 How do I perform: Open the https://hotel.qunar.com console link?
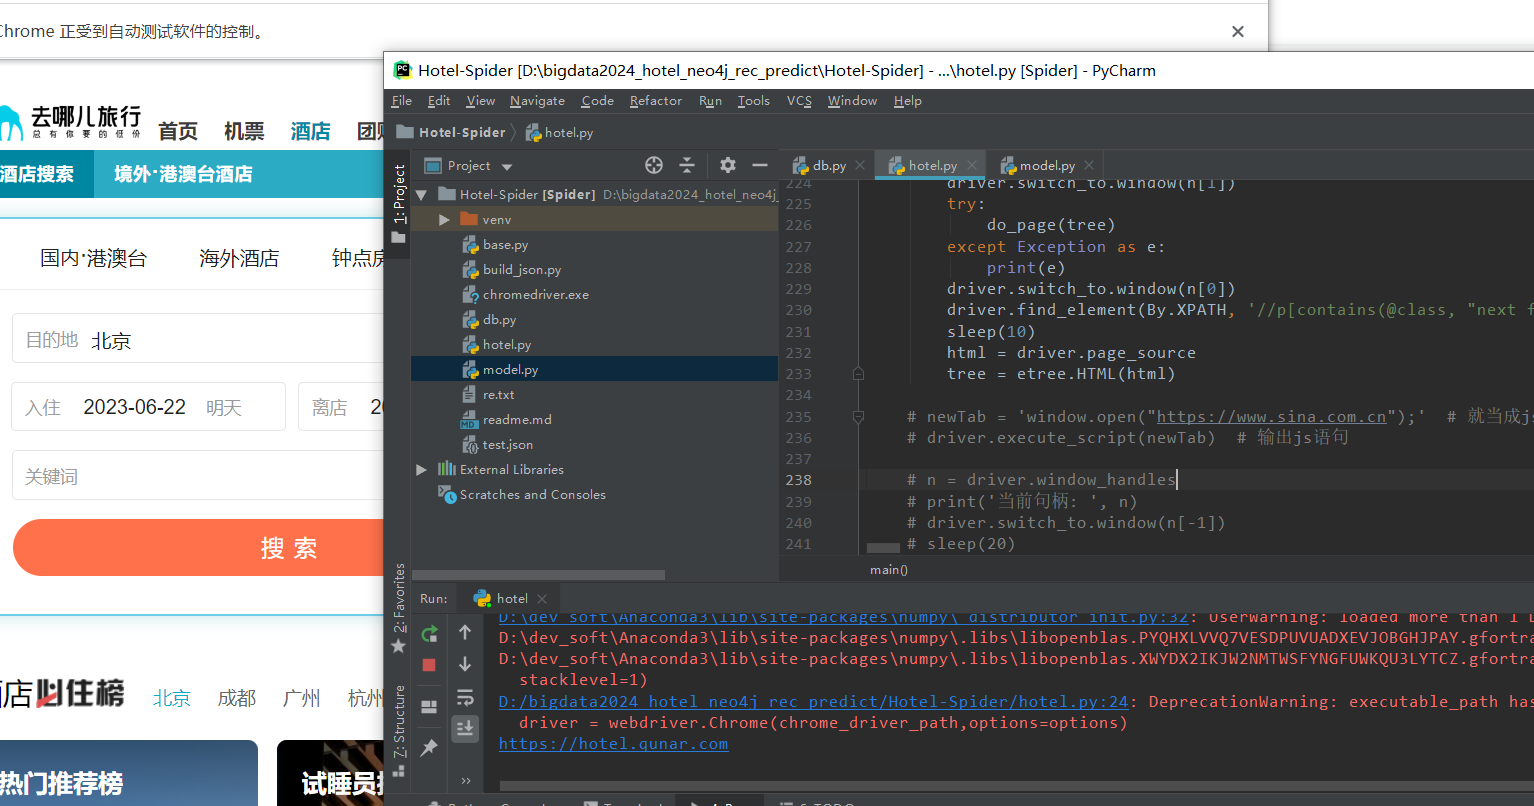(x=613, y=743)
